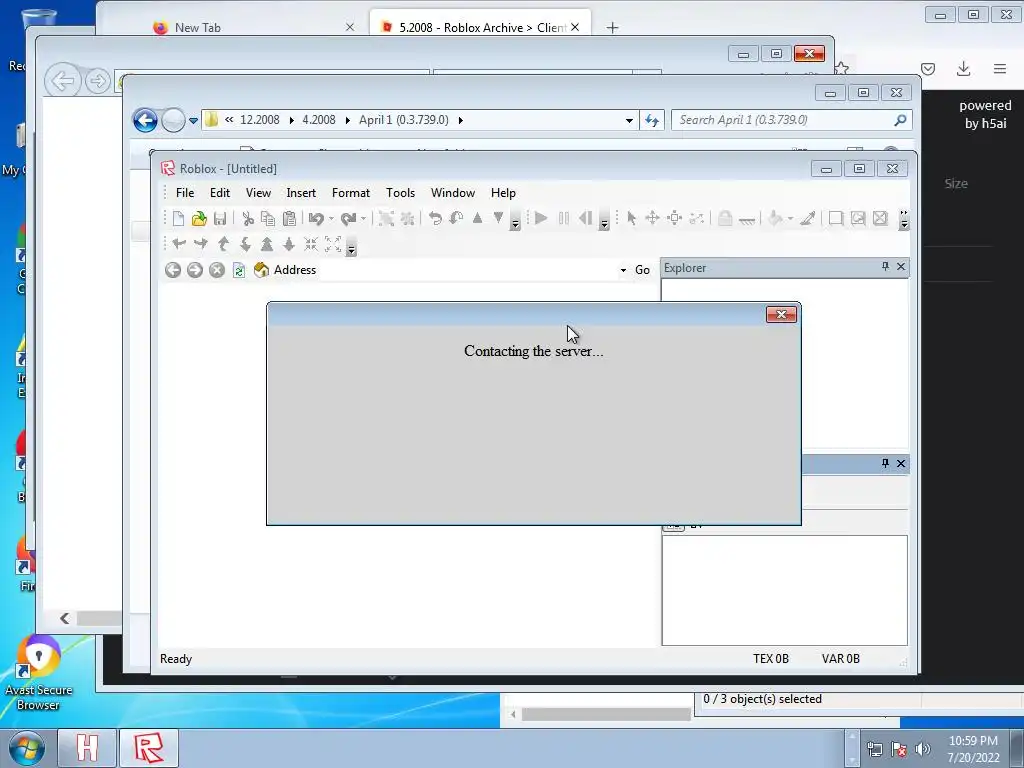Click the Go button
The width and height of the screenshot is (1024, 768).
(642, 270)
